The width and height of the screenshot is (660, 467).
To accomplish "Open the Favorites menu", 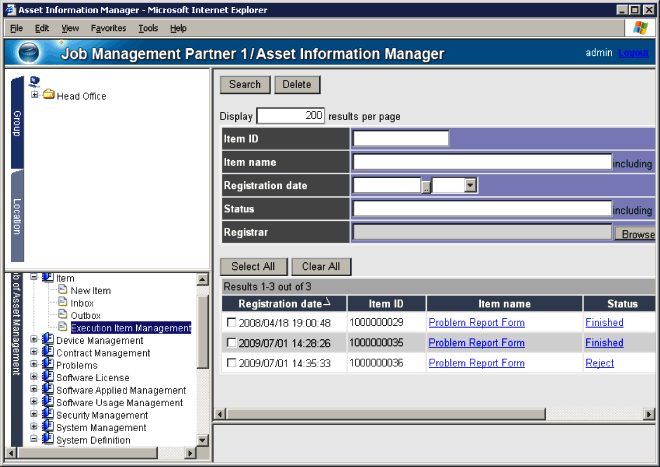I will pos(108,28).
